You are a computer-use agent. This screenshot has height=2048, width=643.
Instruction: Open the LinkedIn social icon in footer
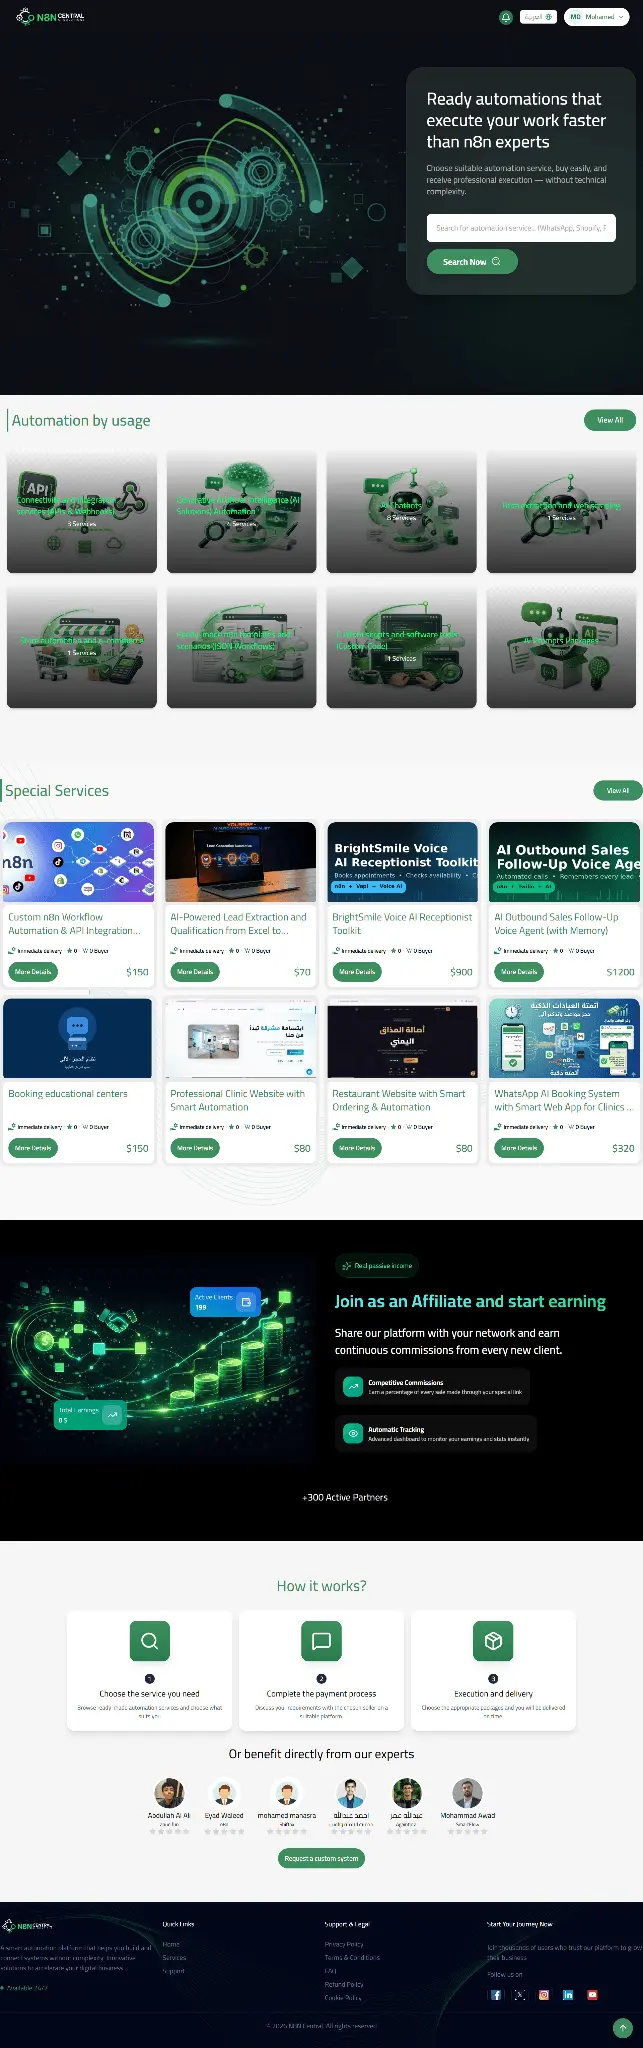pos(568,1994)
